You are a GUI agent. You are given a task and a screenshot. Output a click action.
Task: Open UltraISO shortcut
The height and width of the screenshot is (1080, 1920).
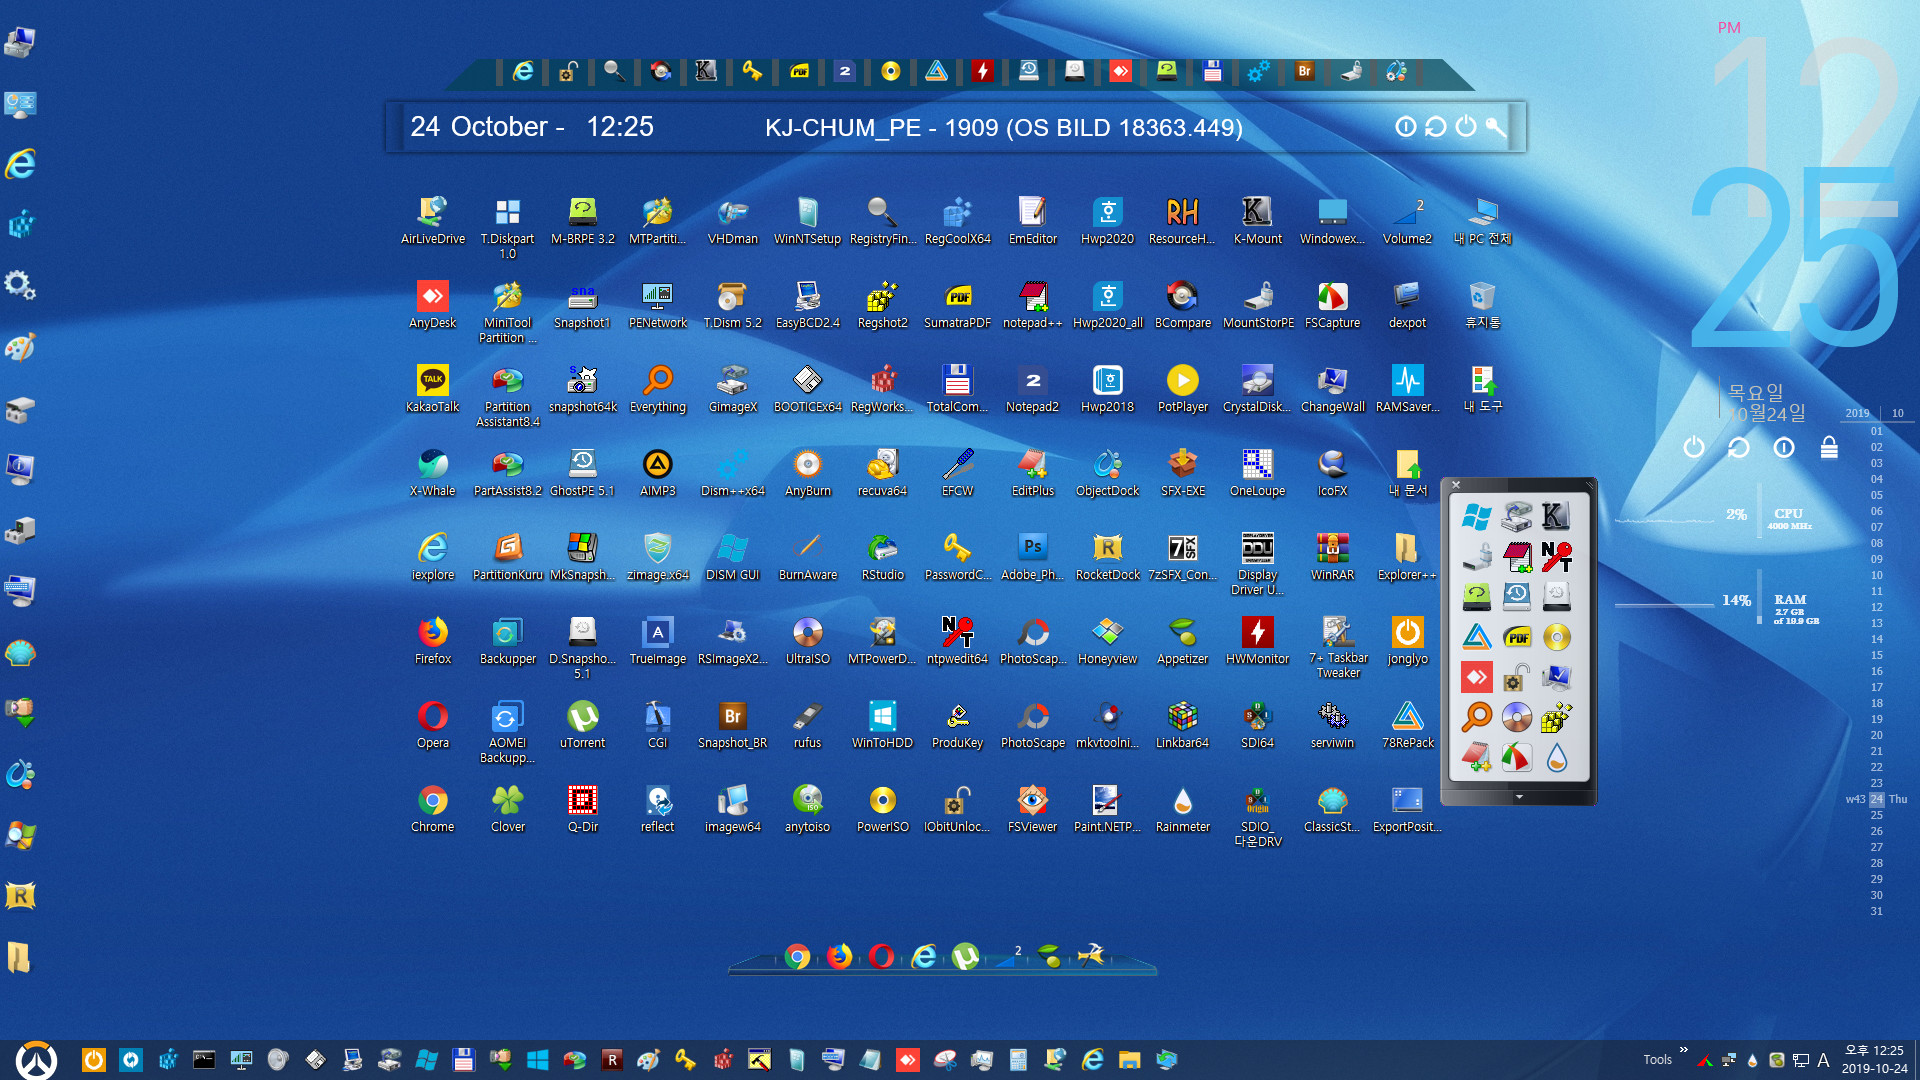pyautogui.click(x=807, y=640)
